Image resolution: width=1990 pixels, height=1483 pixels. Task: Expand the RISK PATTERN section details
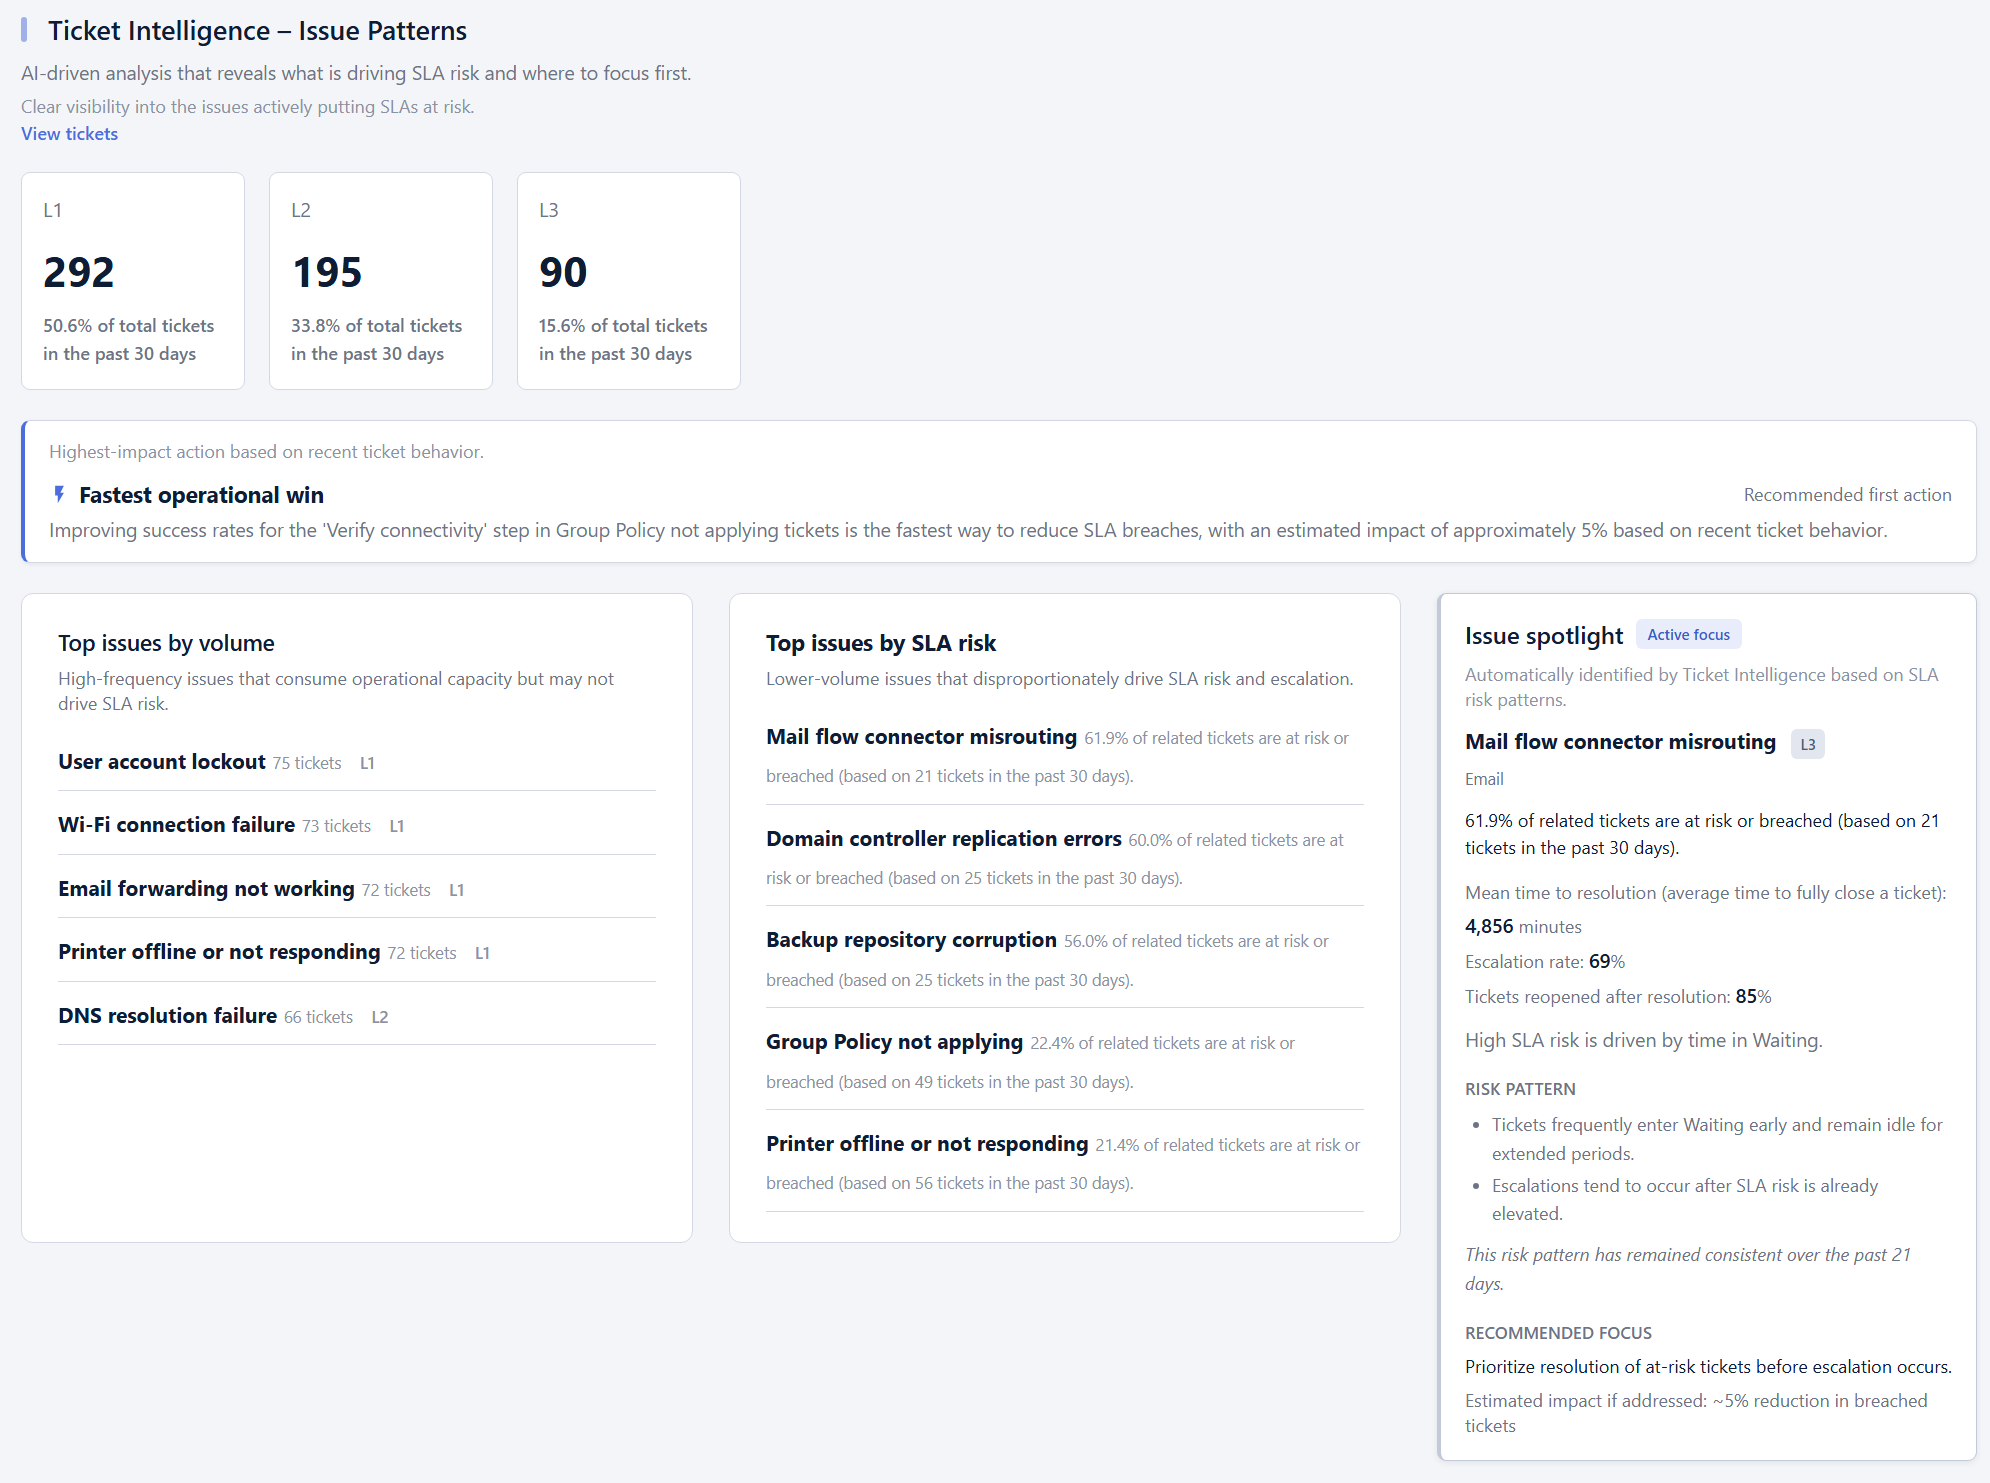click(1520, 1089)
